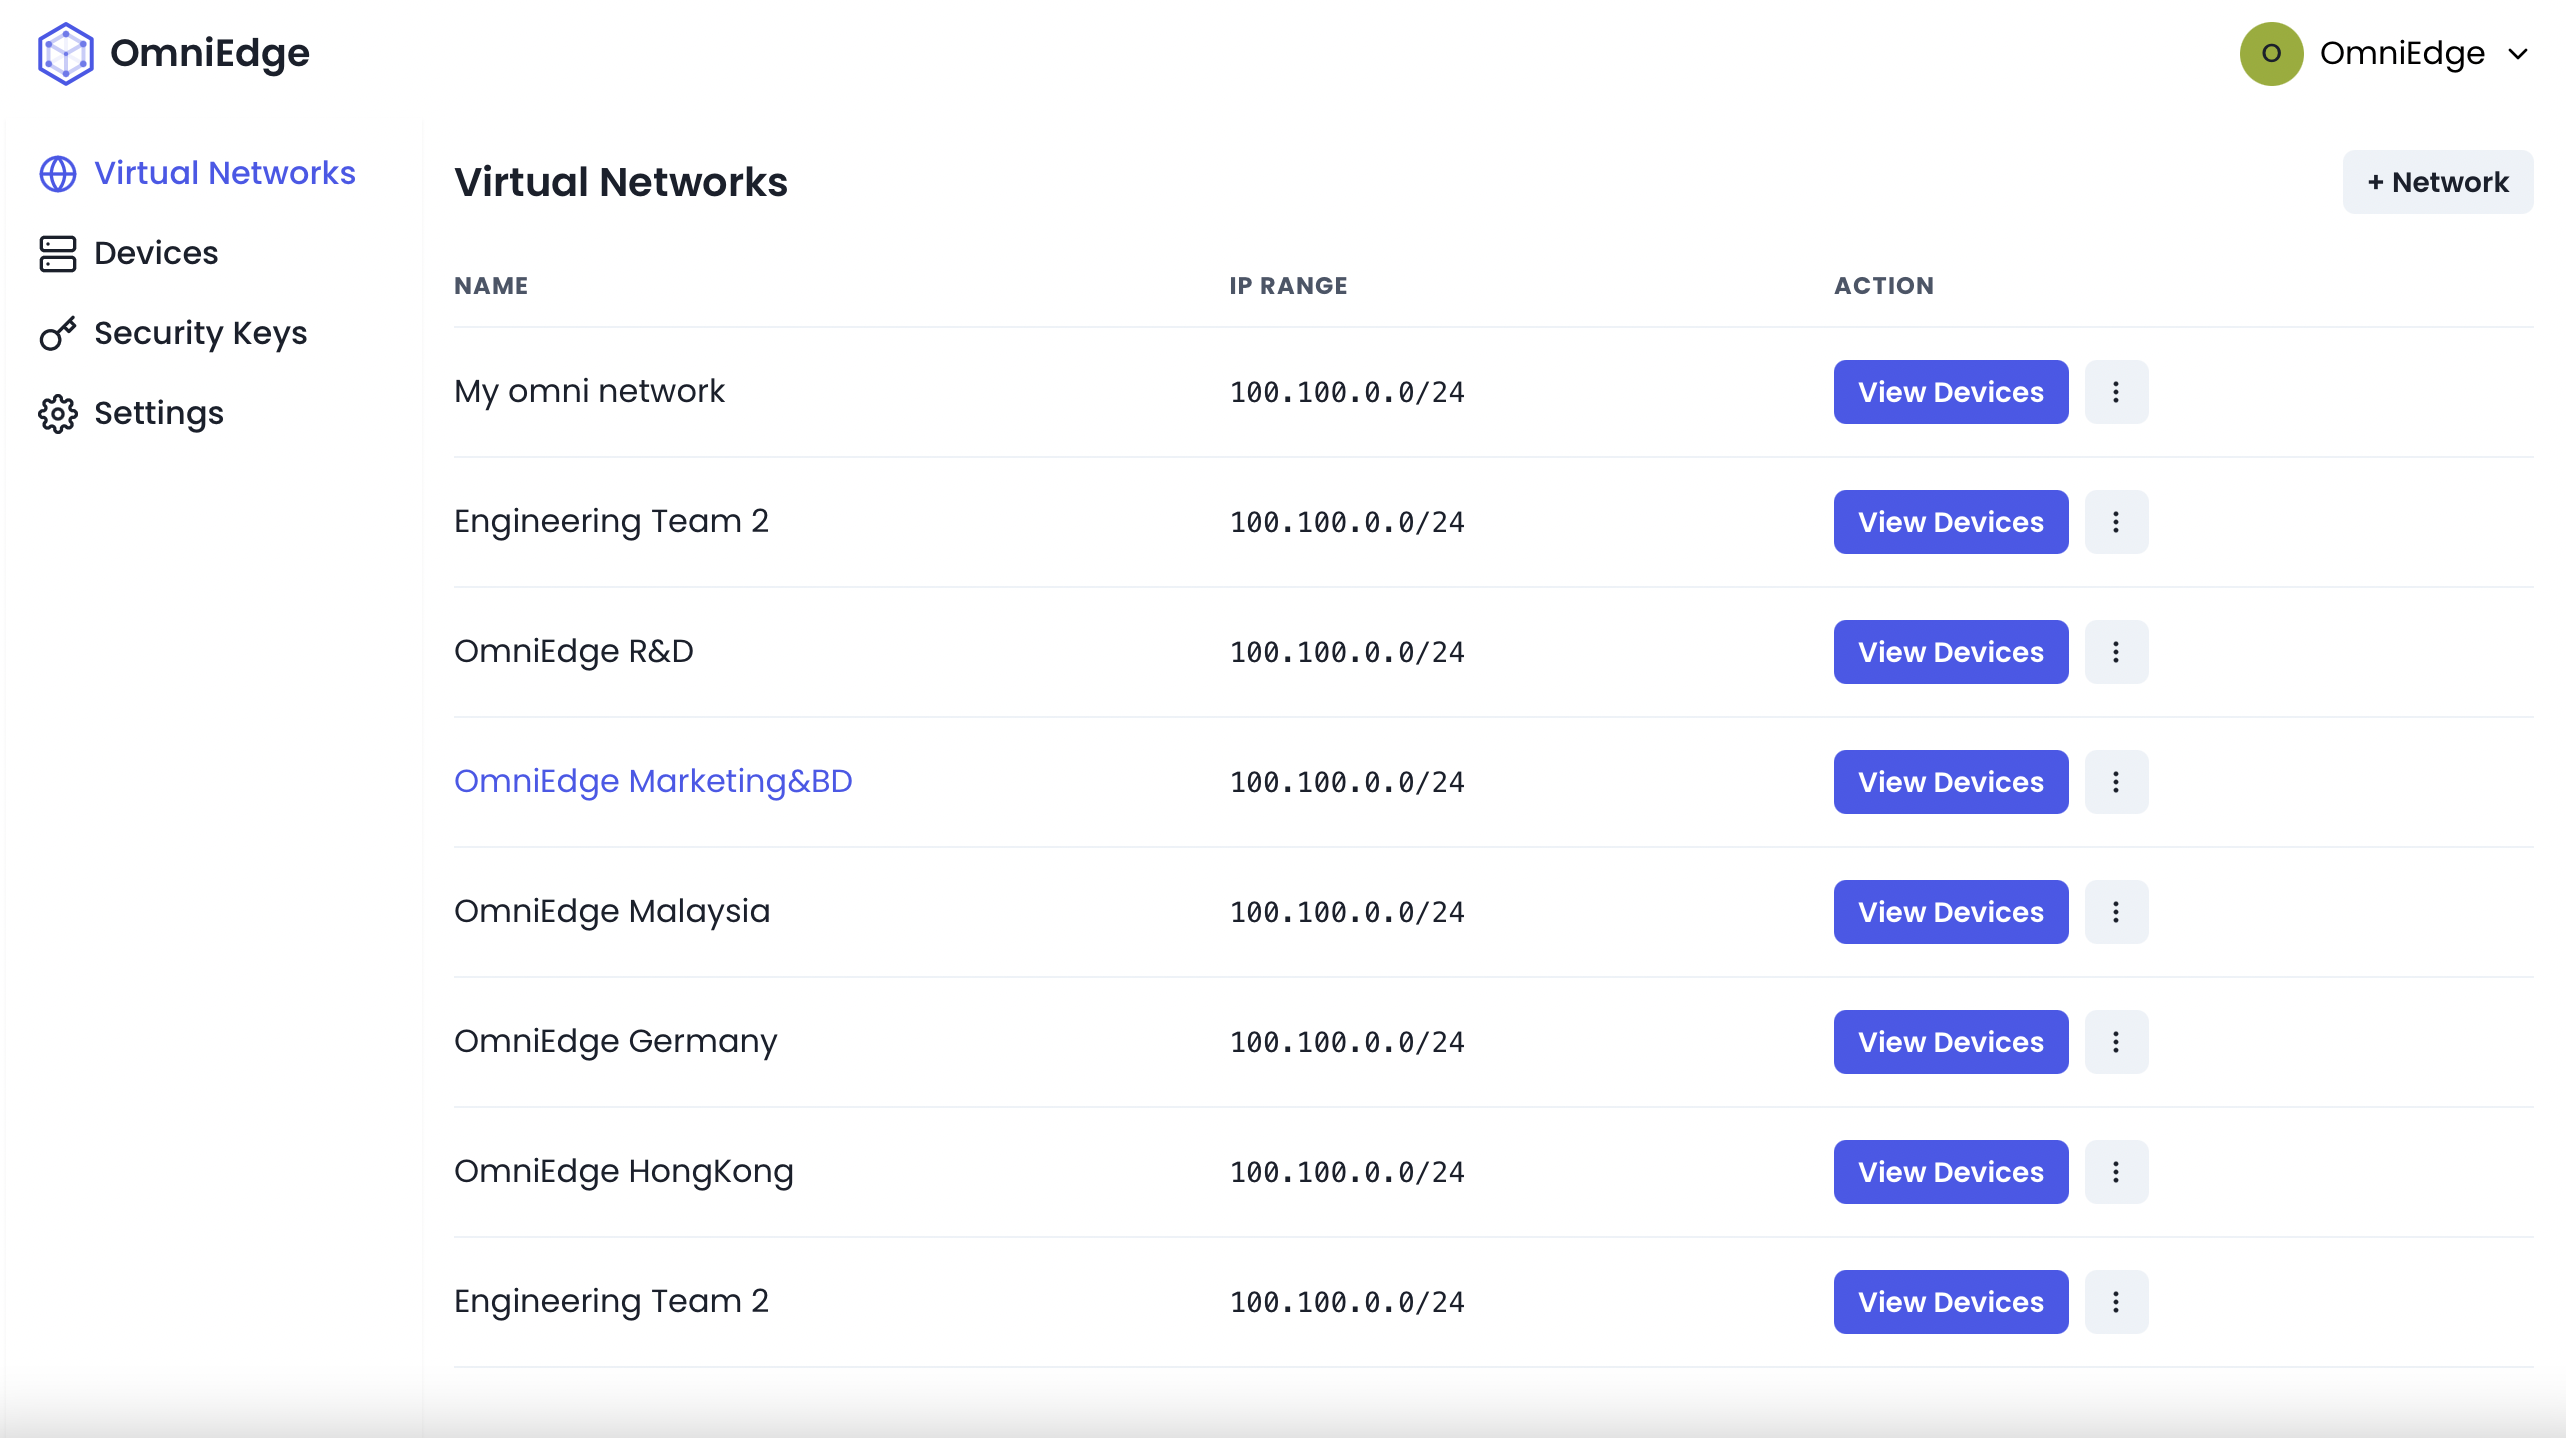This screenshot has height=1438, width=2566.
Task: Click the globe icon beside Virtual Networks
Action: [x=57, y=173]
